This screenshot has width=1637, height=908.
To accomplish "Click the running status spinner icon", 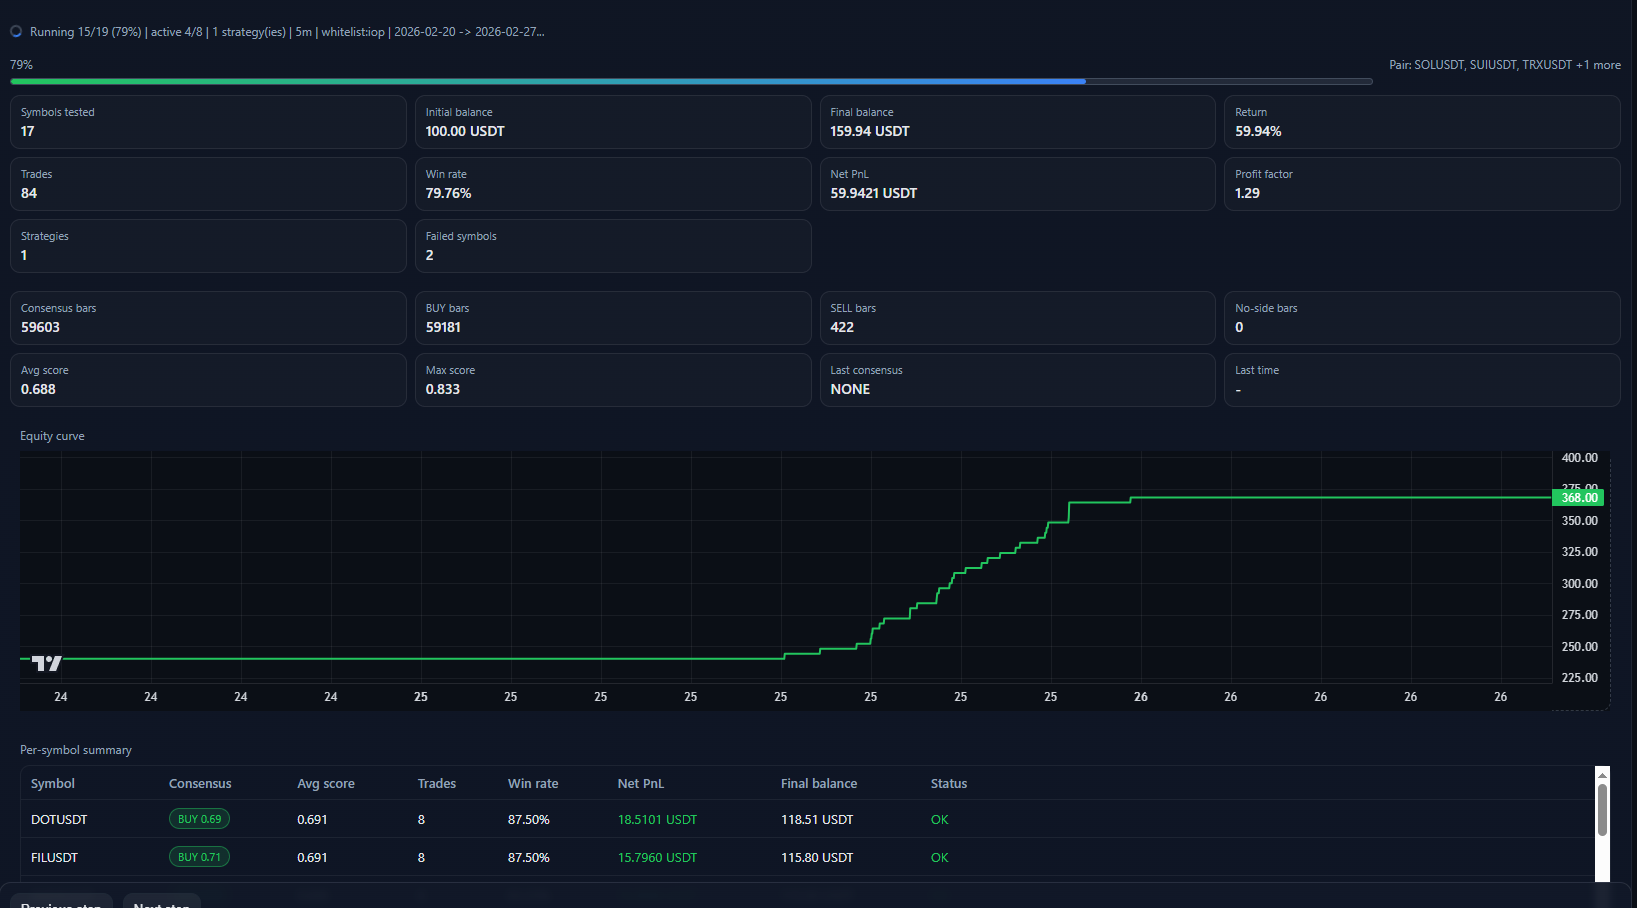I will point(16,31).
